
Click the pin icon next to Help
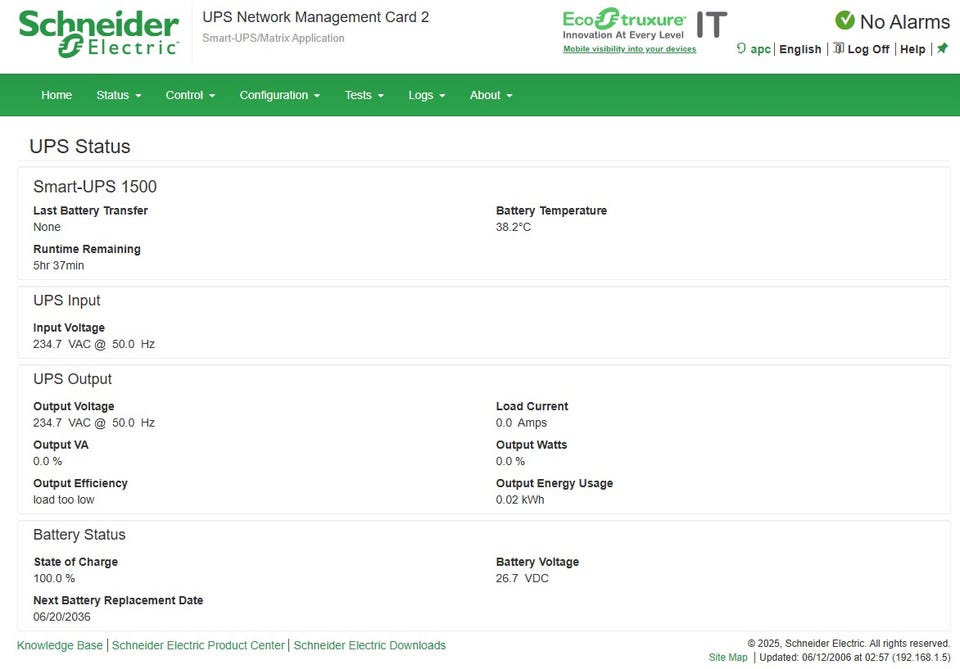[x=942, y=48]
